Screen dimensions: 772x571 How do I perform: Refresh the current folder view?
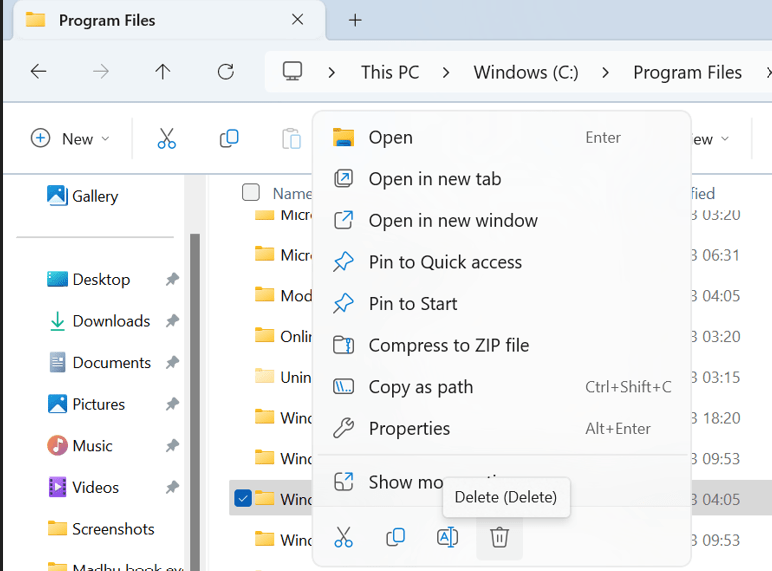coord(226,71)
